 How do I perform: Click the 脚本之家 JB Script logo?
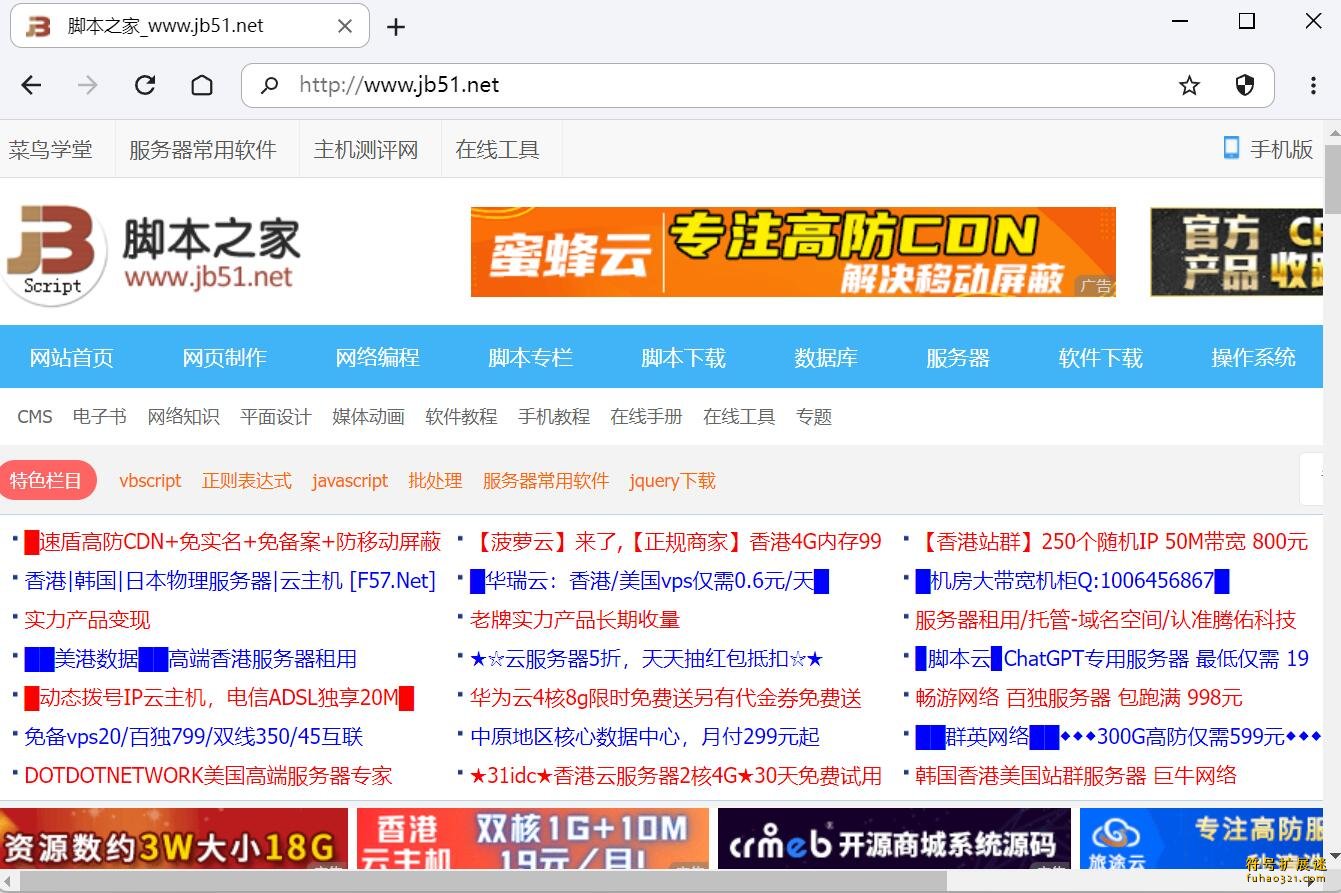(x=152, y=254)
